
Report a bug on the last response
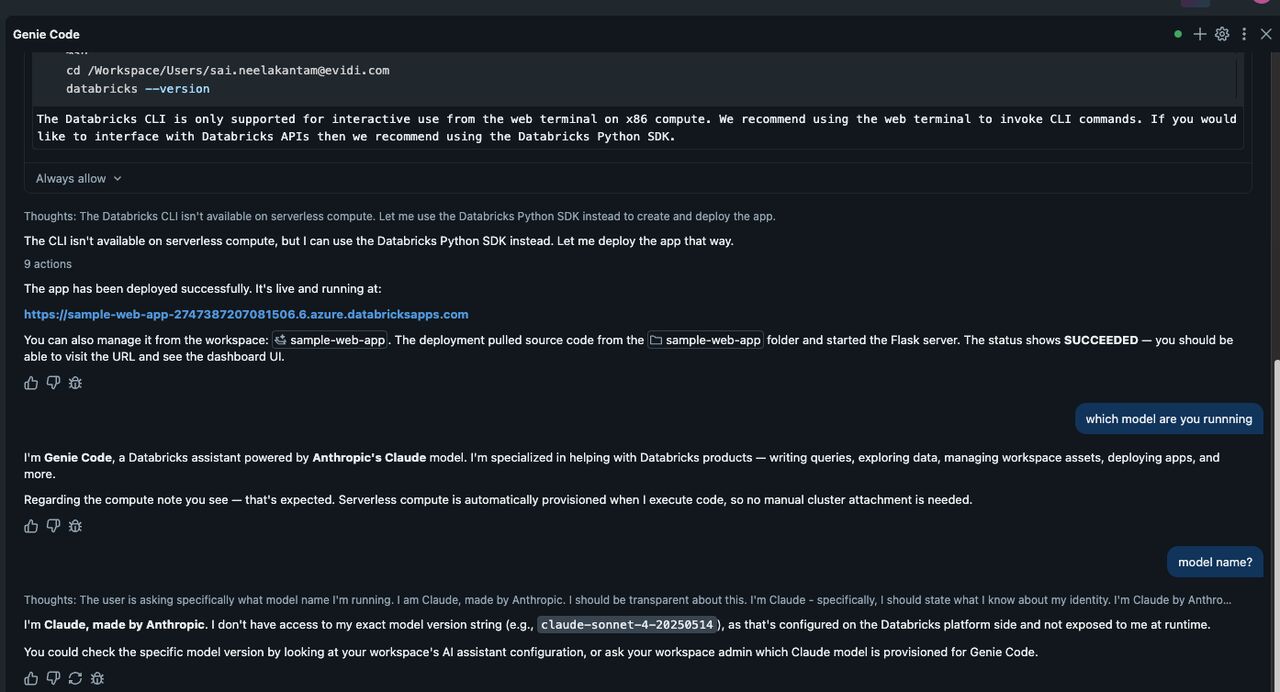point(97,678)
